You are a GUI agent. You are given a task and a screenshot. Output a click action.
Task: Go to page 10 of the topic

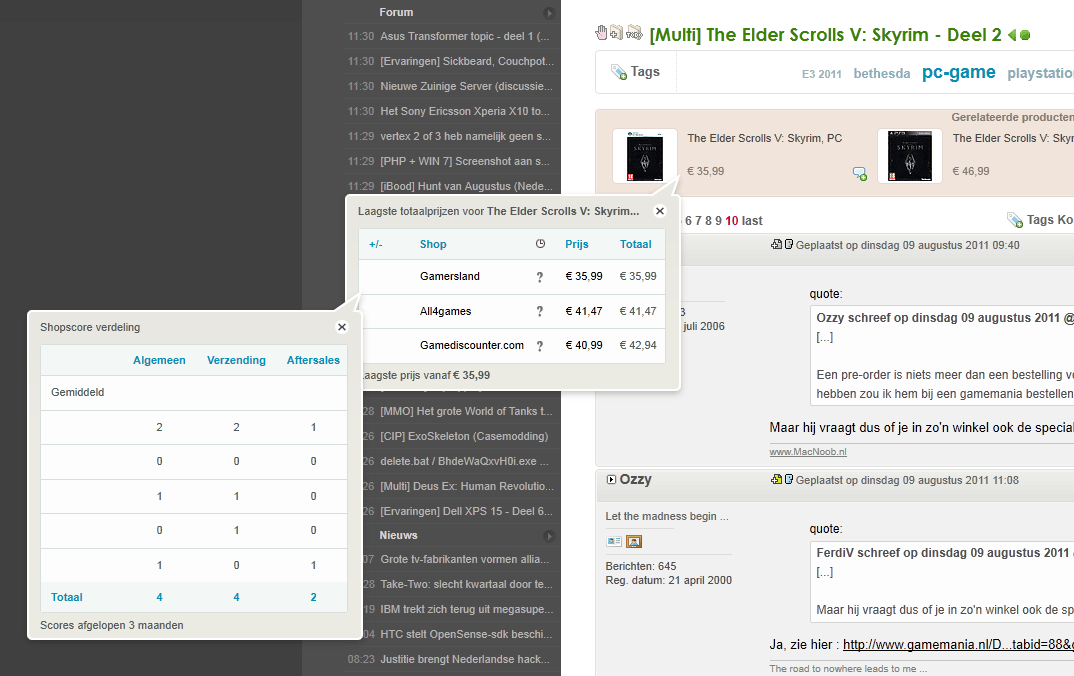click(732, 221)
